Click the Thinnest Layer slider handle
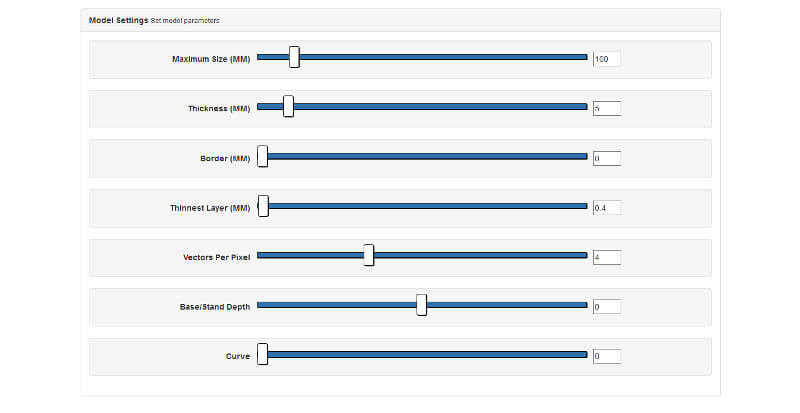Screen dimensions: 800x413 click(x=263, y=206)
